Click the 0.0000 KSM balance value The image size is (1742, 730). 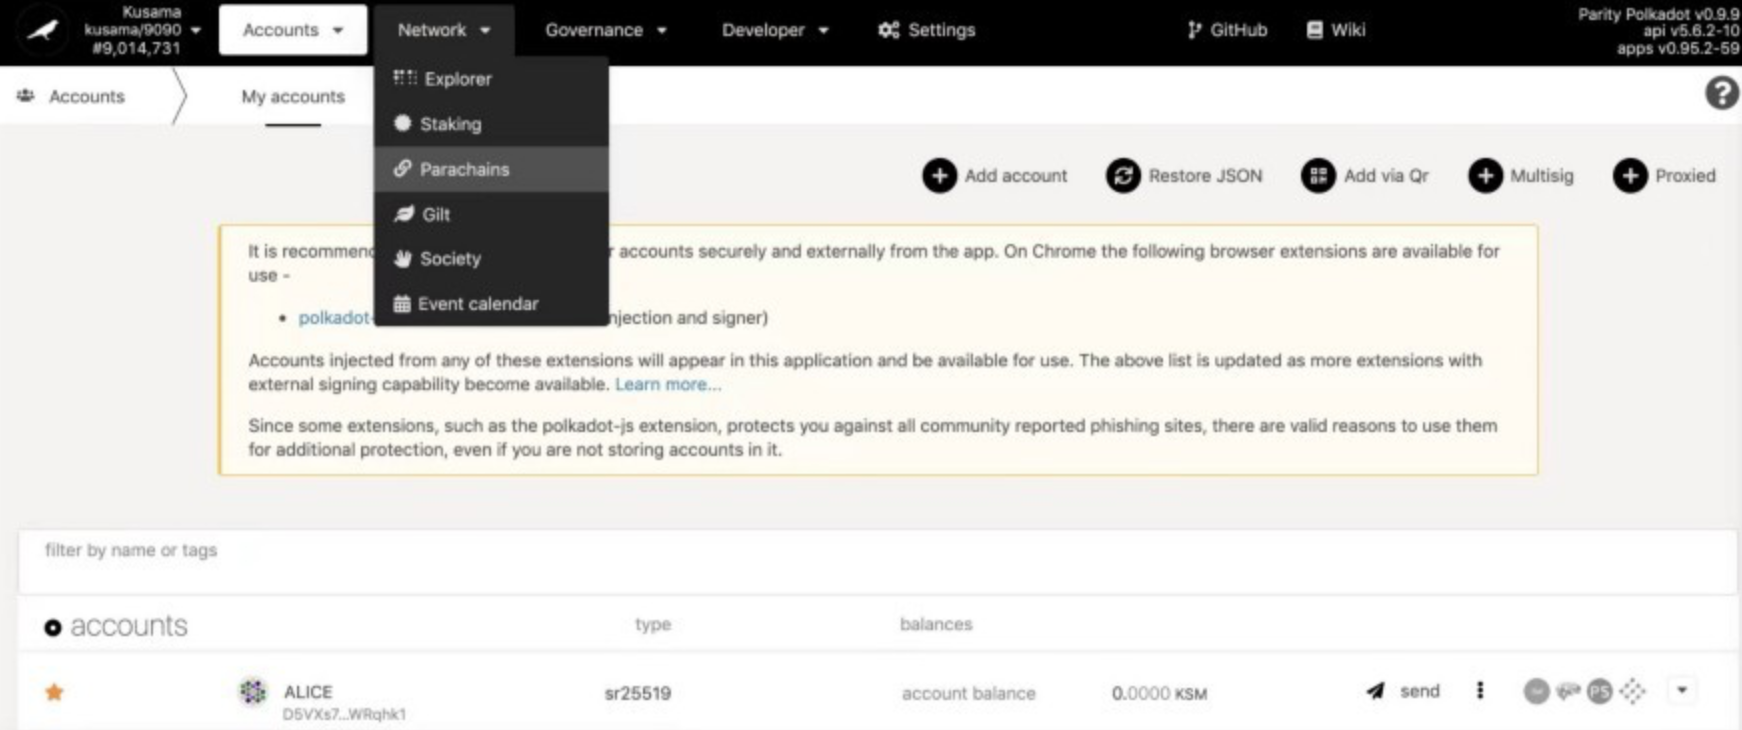1159,693
